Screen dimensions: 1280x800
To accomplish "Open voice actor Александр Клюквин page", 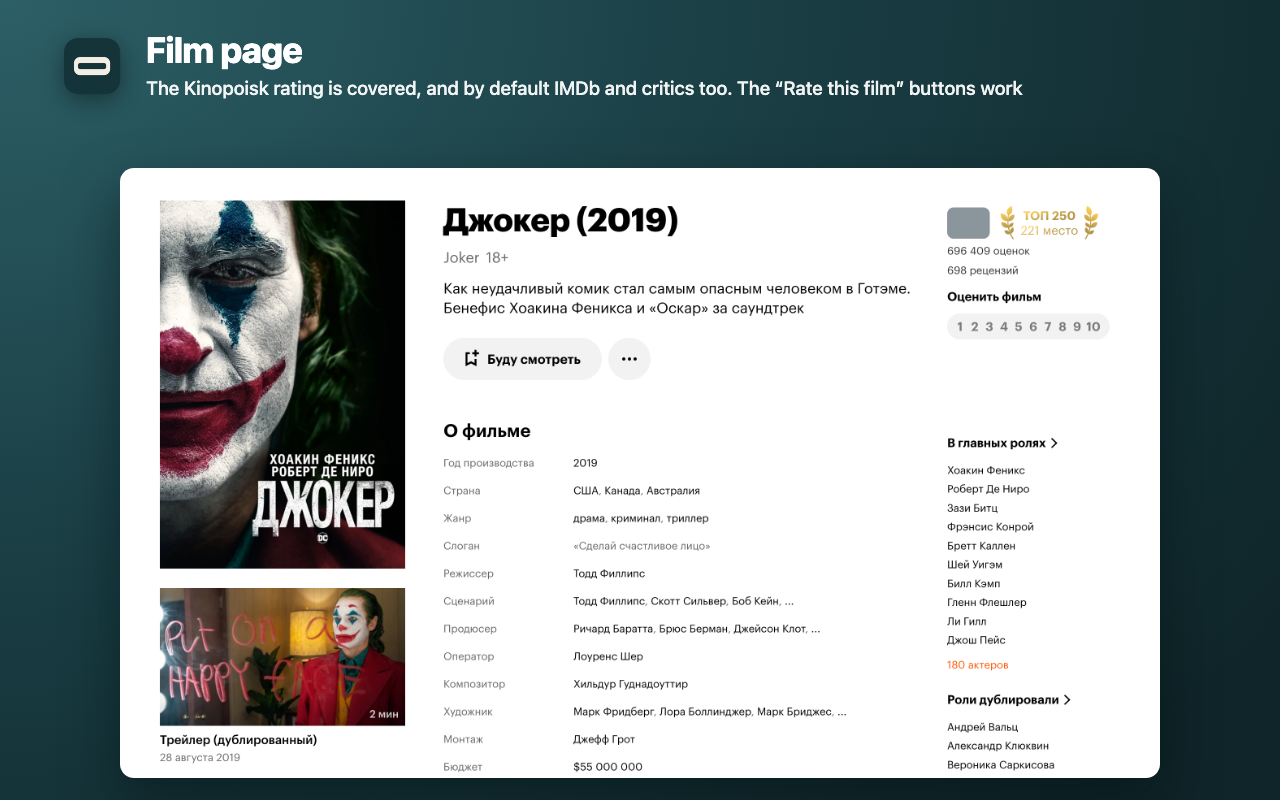I will (x=998, y=746).
